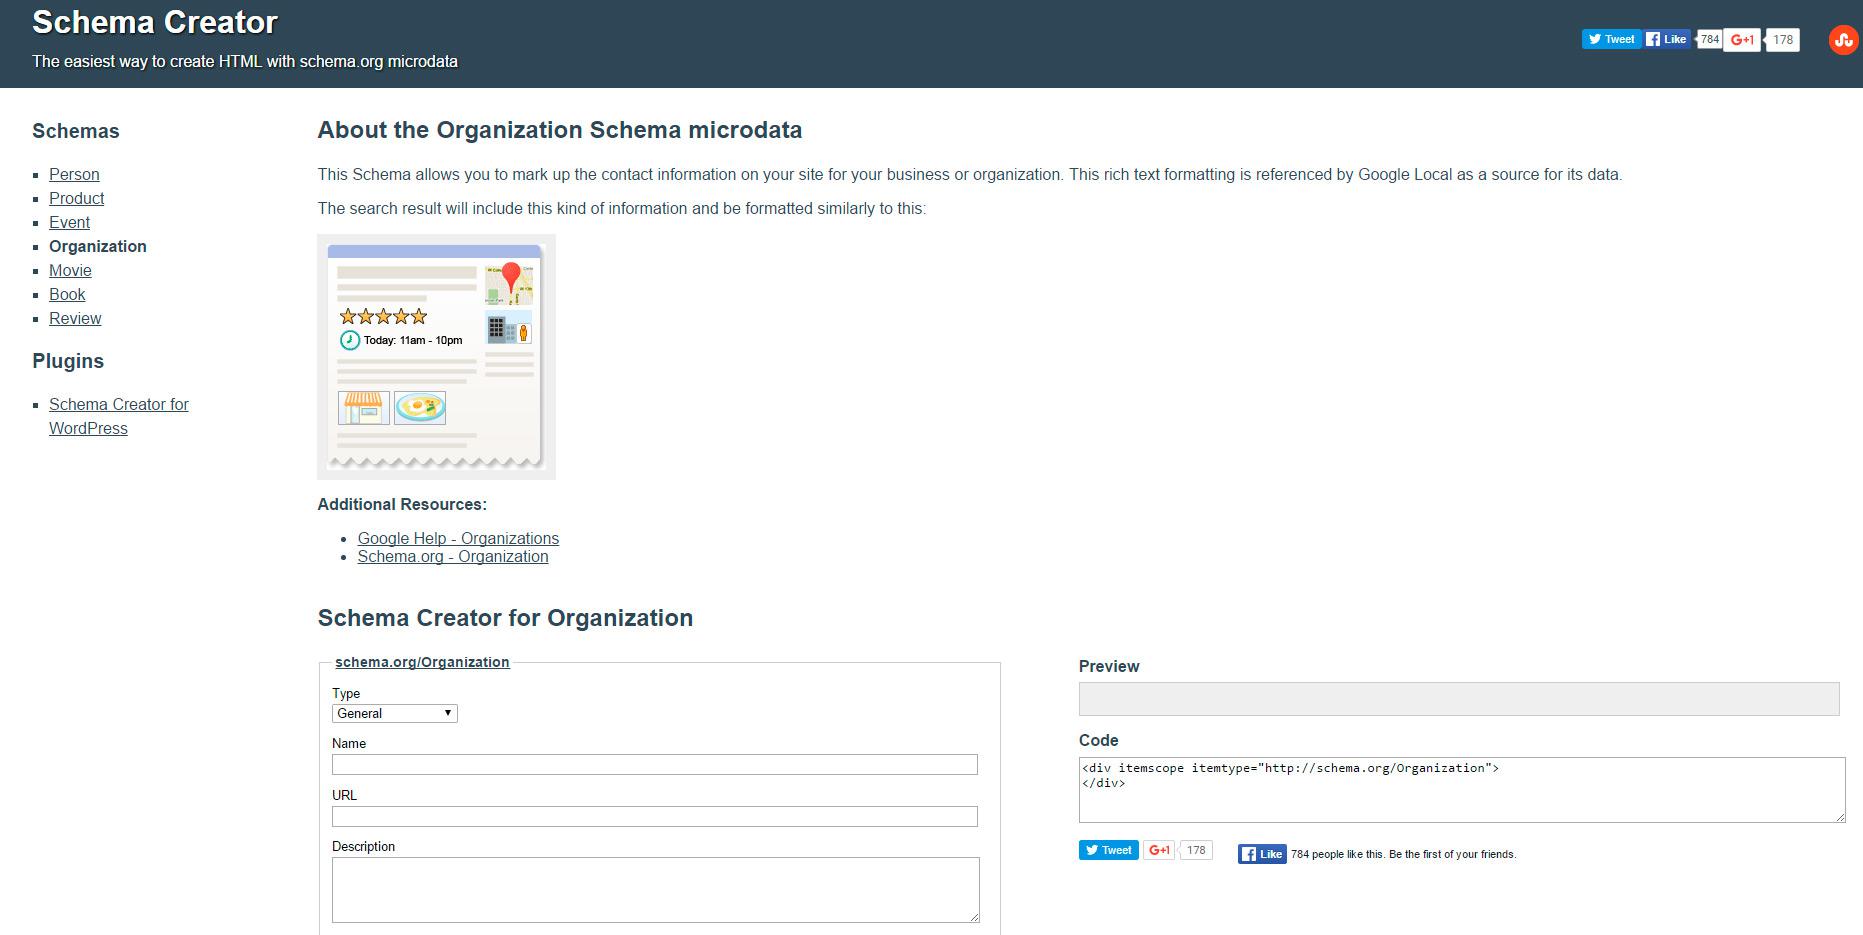The width and height of the screenshot is (1863, 935).
Task: Click the 178 count next to lower G+1
Action: pyautogui.click(x=1196, y=850)
